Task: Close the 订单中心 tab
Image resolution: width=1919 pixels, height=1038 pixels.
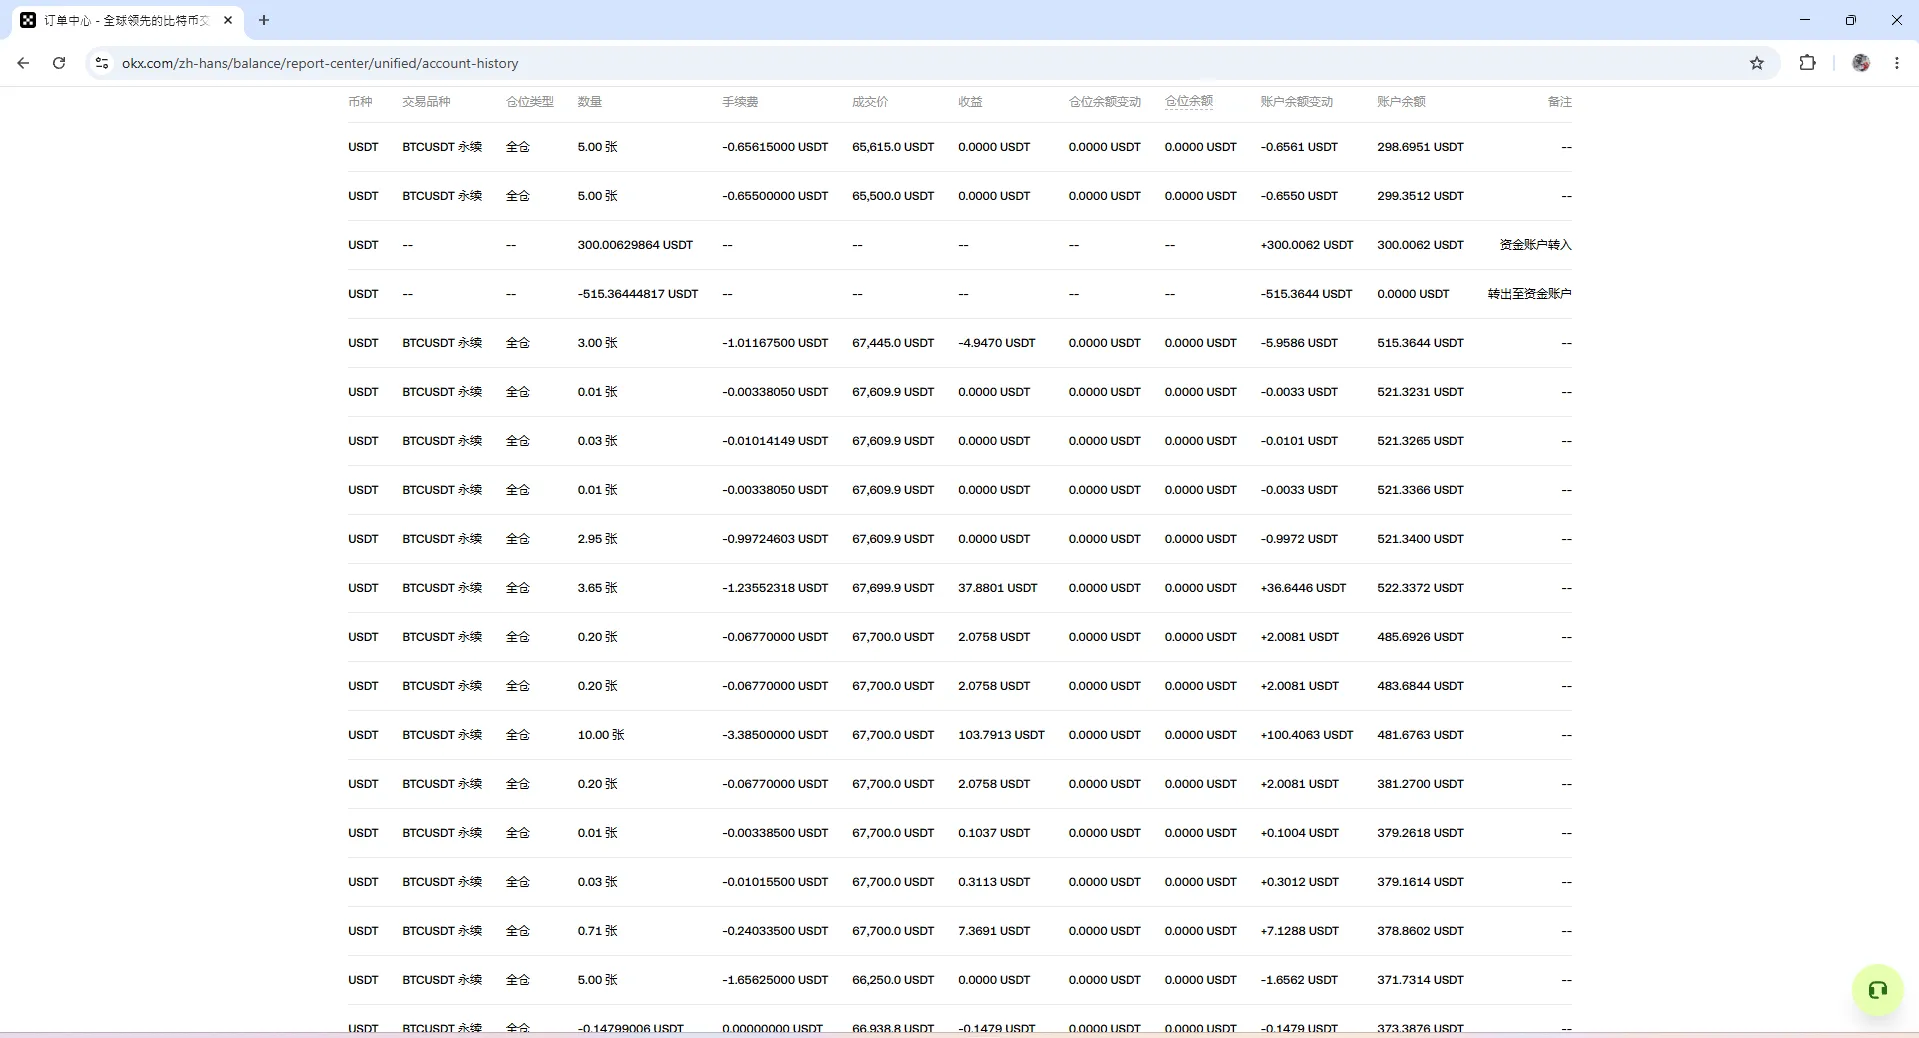Action: tap(228, 20)
